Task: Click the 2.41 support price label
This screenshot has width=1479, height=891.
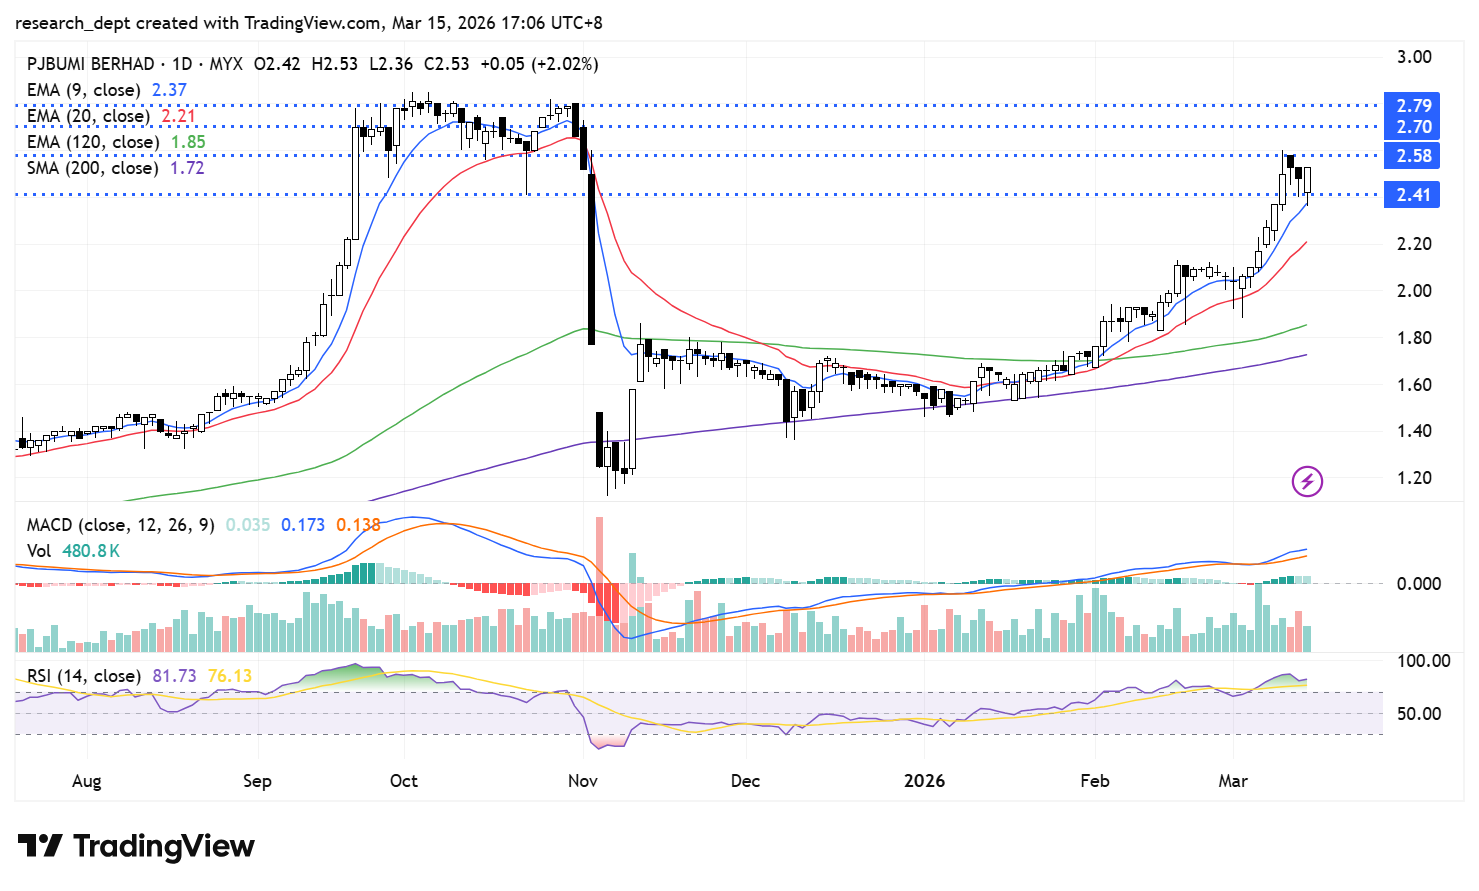Action: coord(1413,195)
